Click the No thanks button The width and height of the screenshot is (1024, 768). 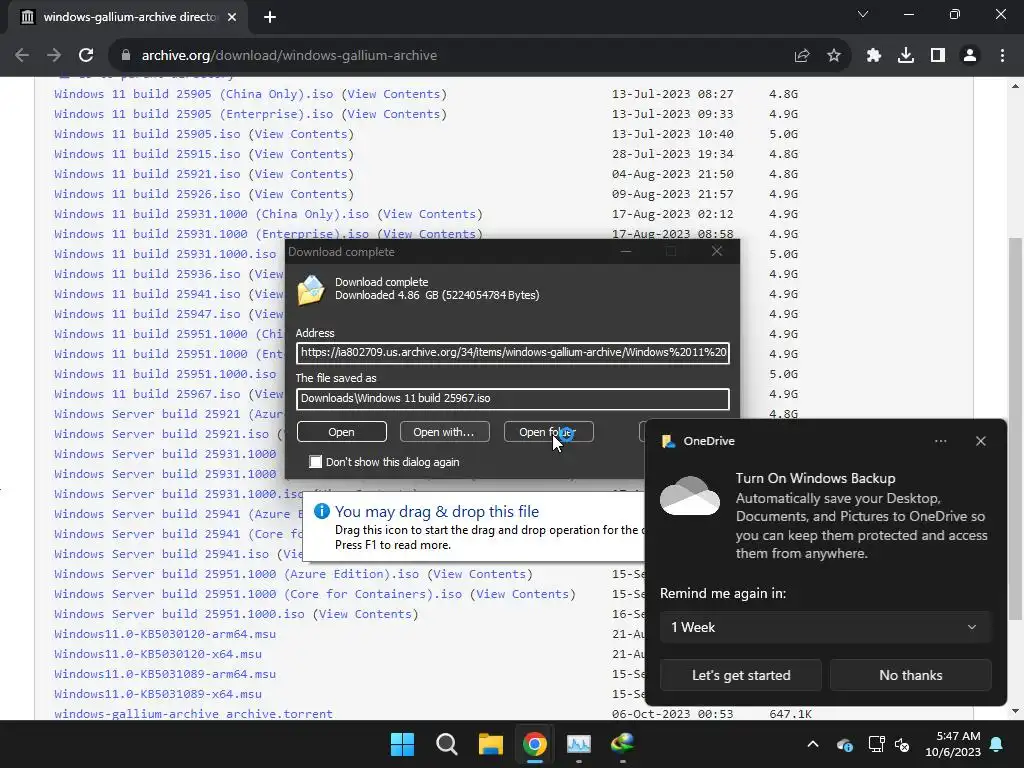click(910, 675)
